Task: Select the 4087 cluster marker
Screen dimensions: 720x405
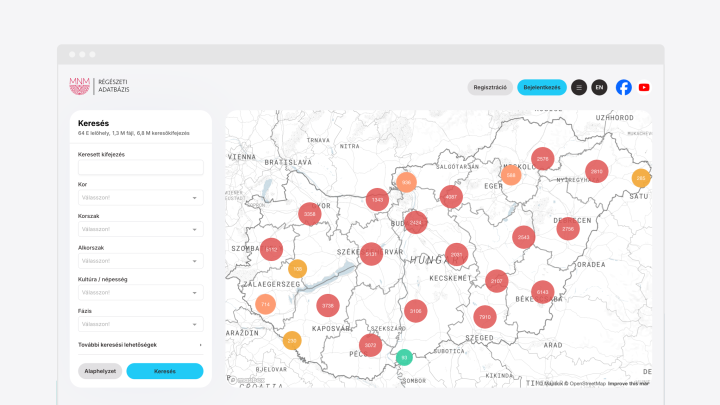Action: [x=451, y=197]
